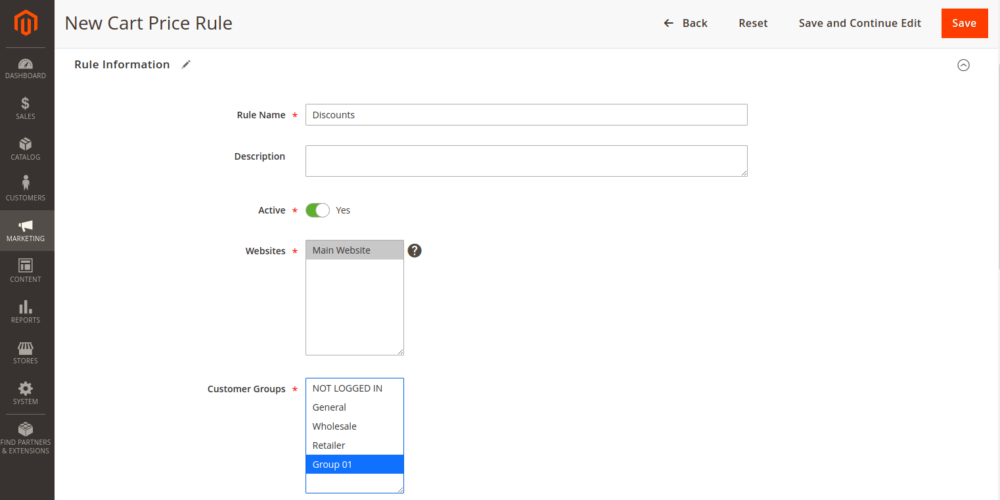
Task: Open the Reports sidebar menu
Action: coord(26,312)
